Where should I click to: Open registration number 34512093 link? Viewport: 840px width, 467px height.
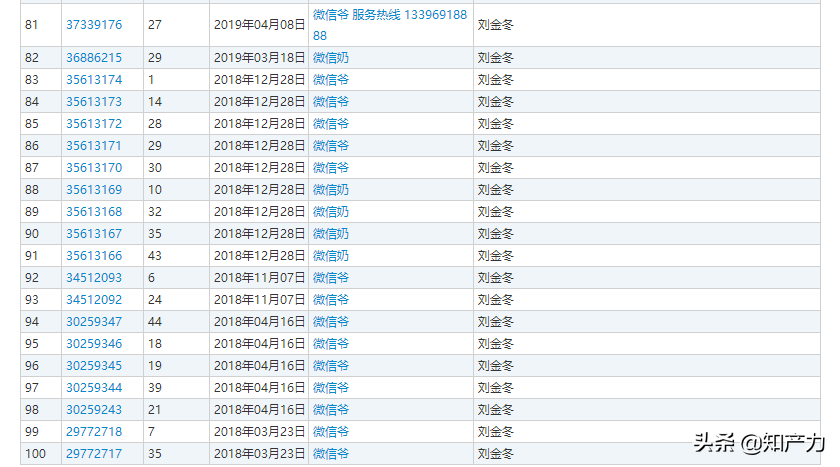click(x=94, y=277)
